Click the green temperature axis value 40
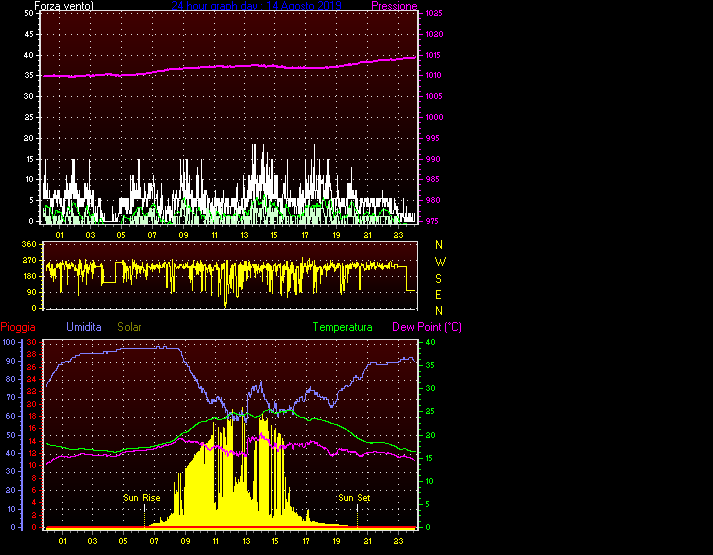Screen dimensions: 713x555 (430, 342)
